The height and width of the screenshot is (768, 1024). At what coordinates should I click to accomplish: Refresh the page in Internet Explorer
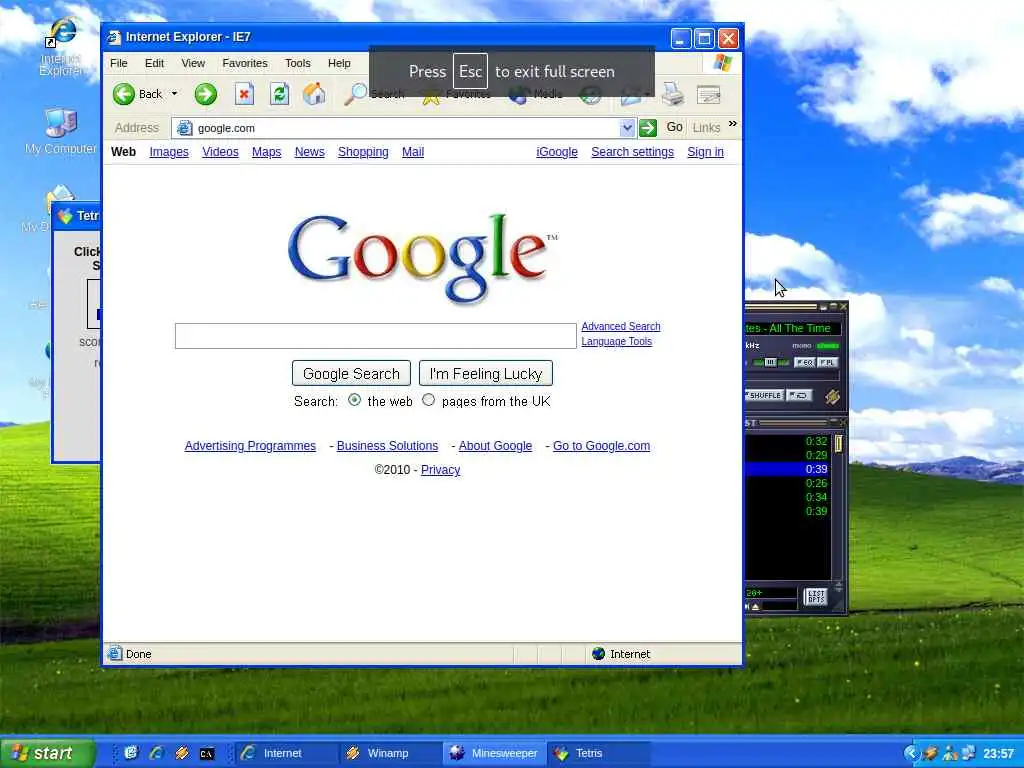pos(280,94)
